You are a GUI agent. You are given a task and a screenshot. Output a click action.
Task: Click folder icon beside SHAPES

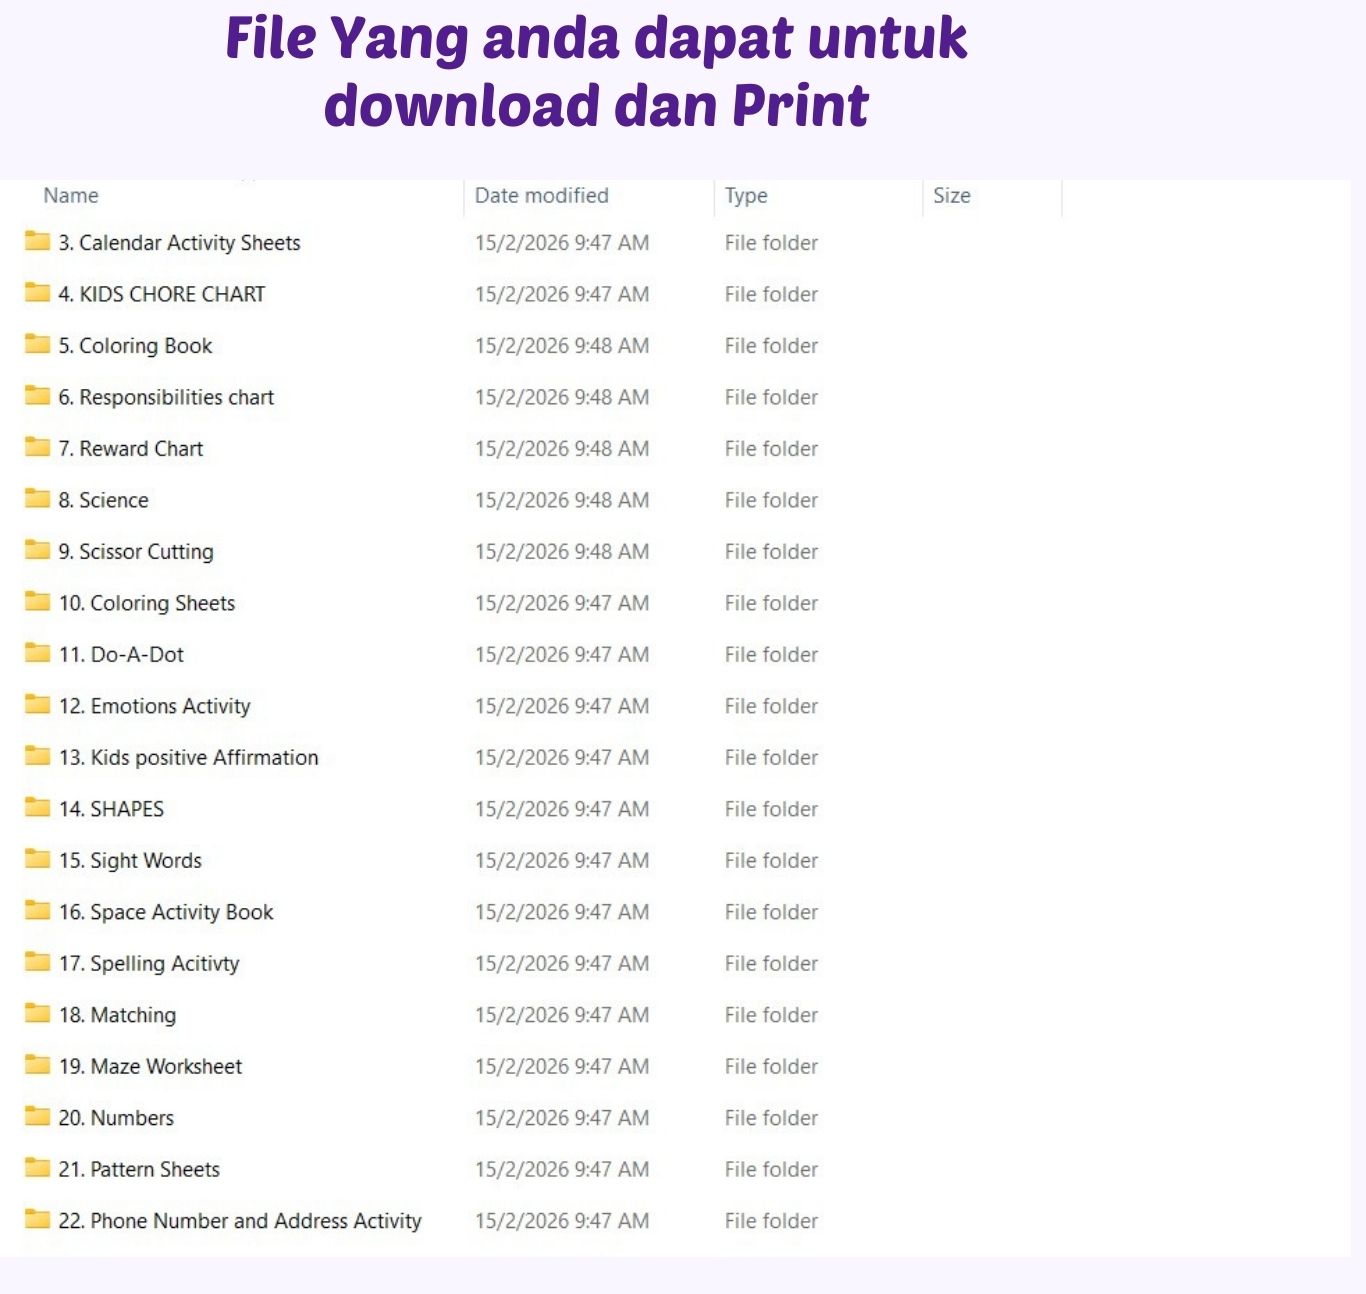tap(37, 807)
